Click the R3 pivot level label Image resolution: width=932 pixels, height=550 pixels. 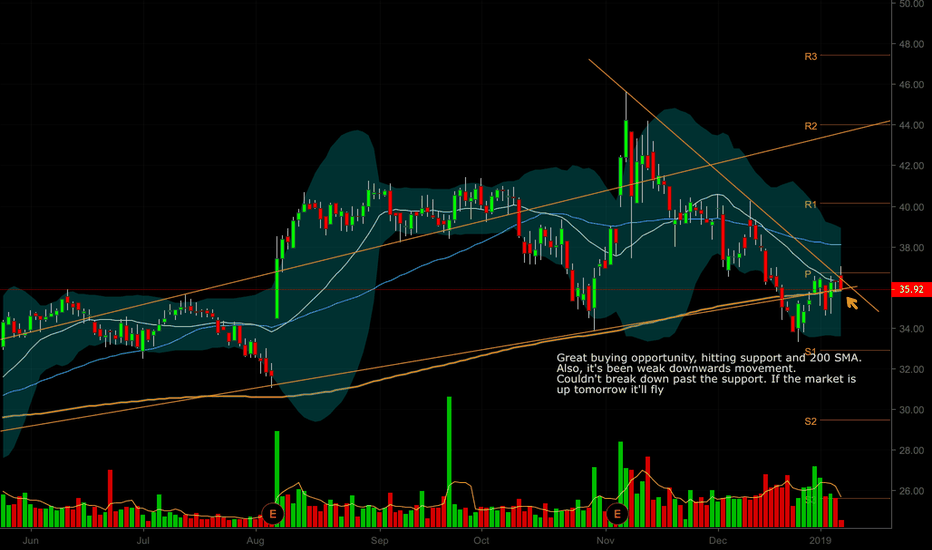pyautogui.click(x=811, y=56)
